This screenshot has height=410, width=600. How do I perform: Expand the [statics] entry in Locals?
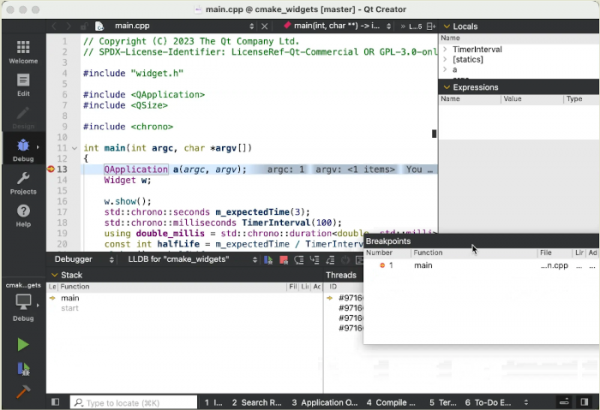(446, 60)
